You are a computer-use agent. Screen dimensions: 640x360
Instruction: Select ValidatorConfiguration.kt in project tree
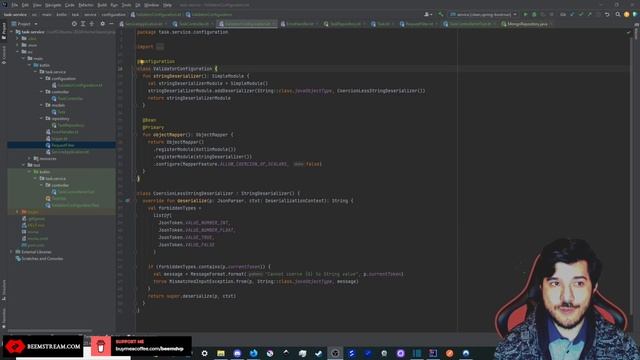80,85
